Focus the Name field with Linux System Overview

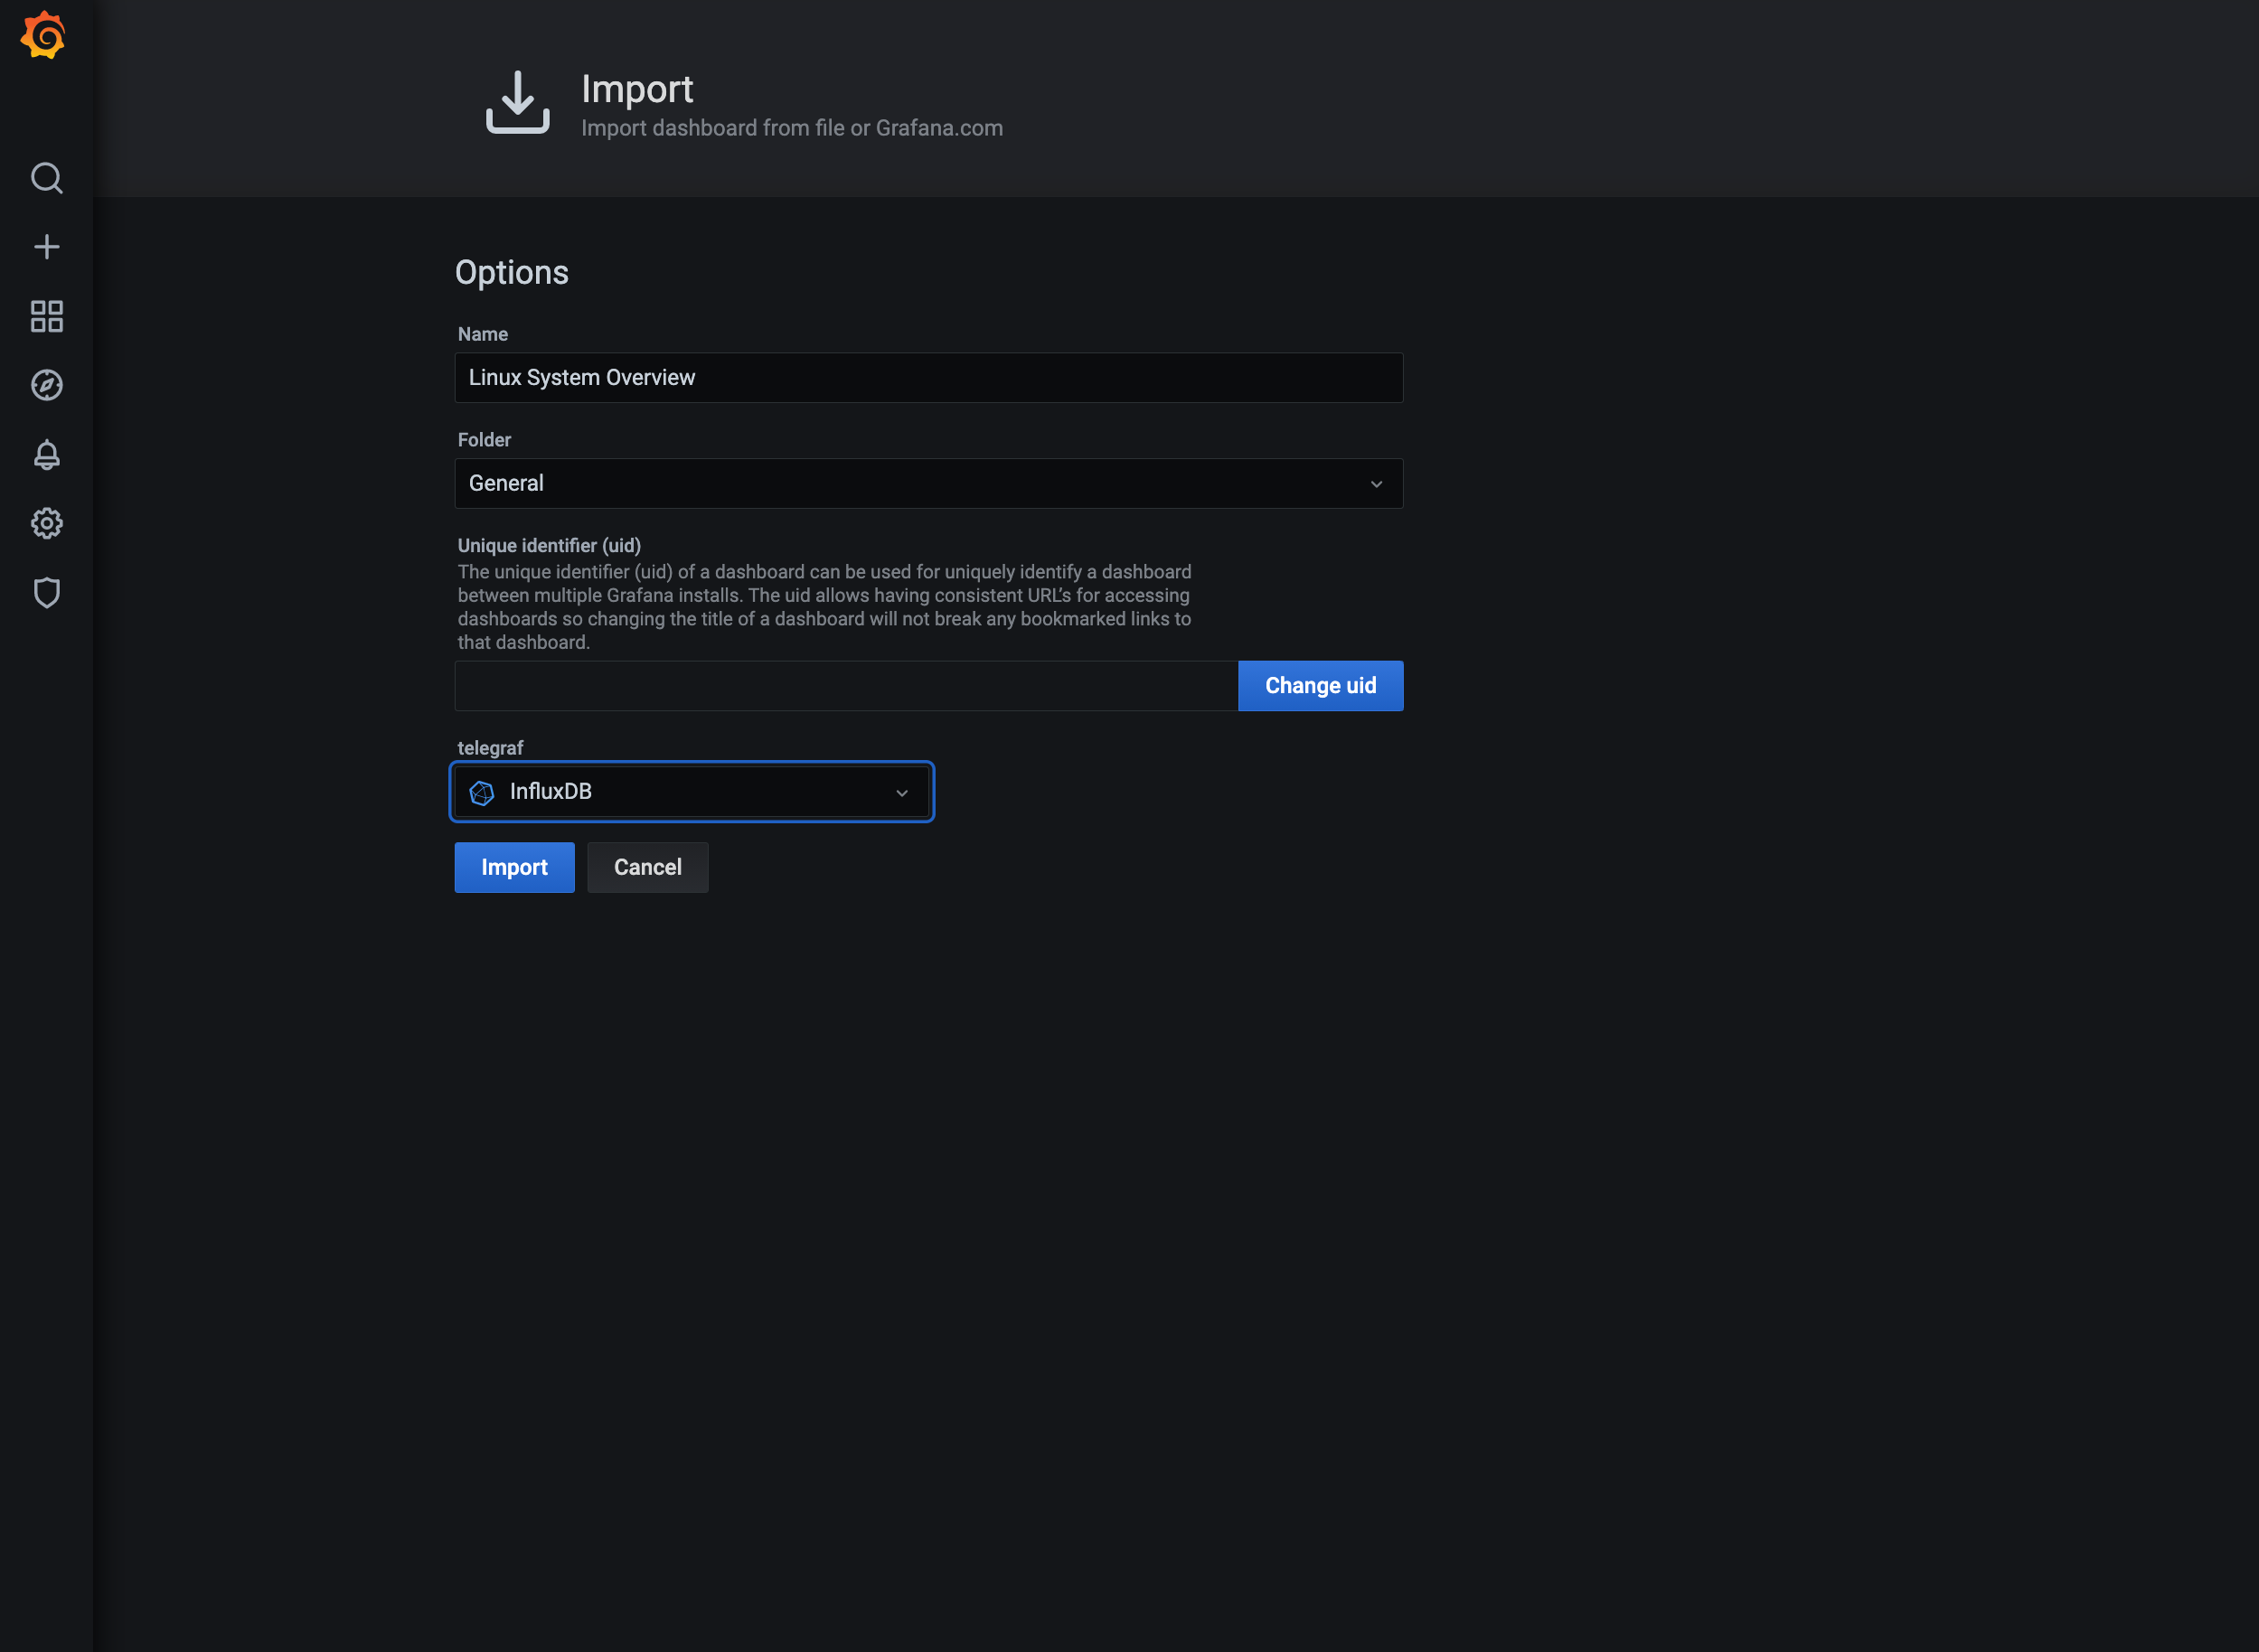click(x=928, y=378)
